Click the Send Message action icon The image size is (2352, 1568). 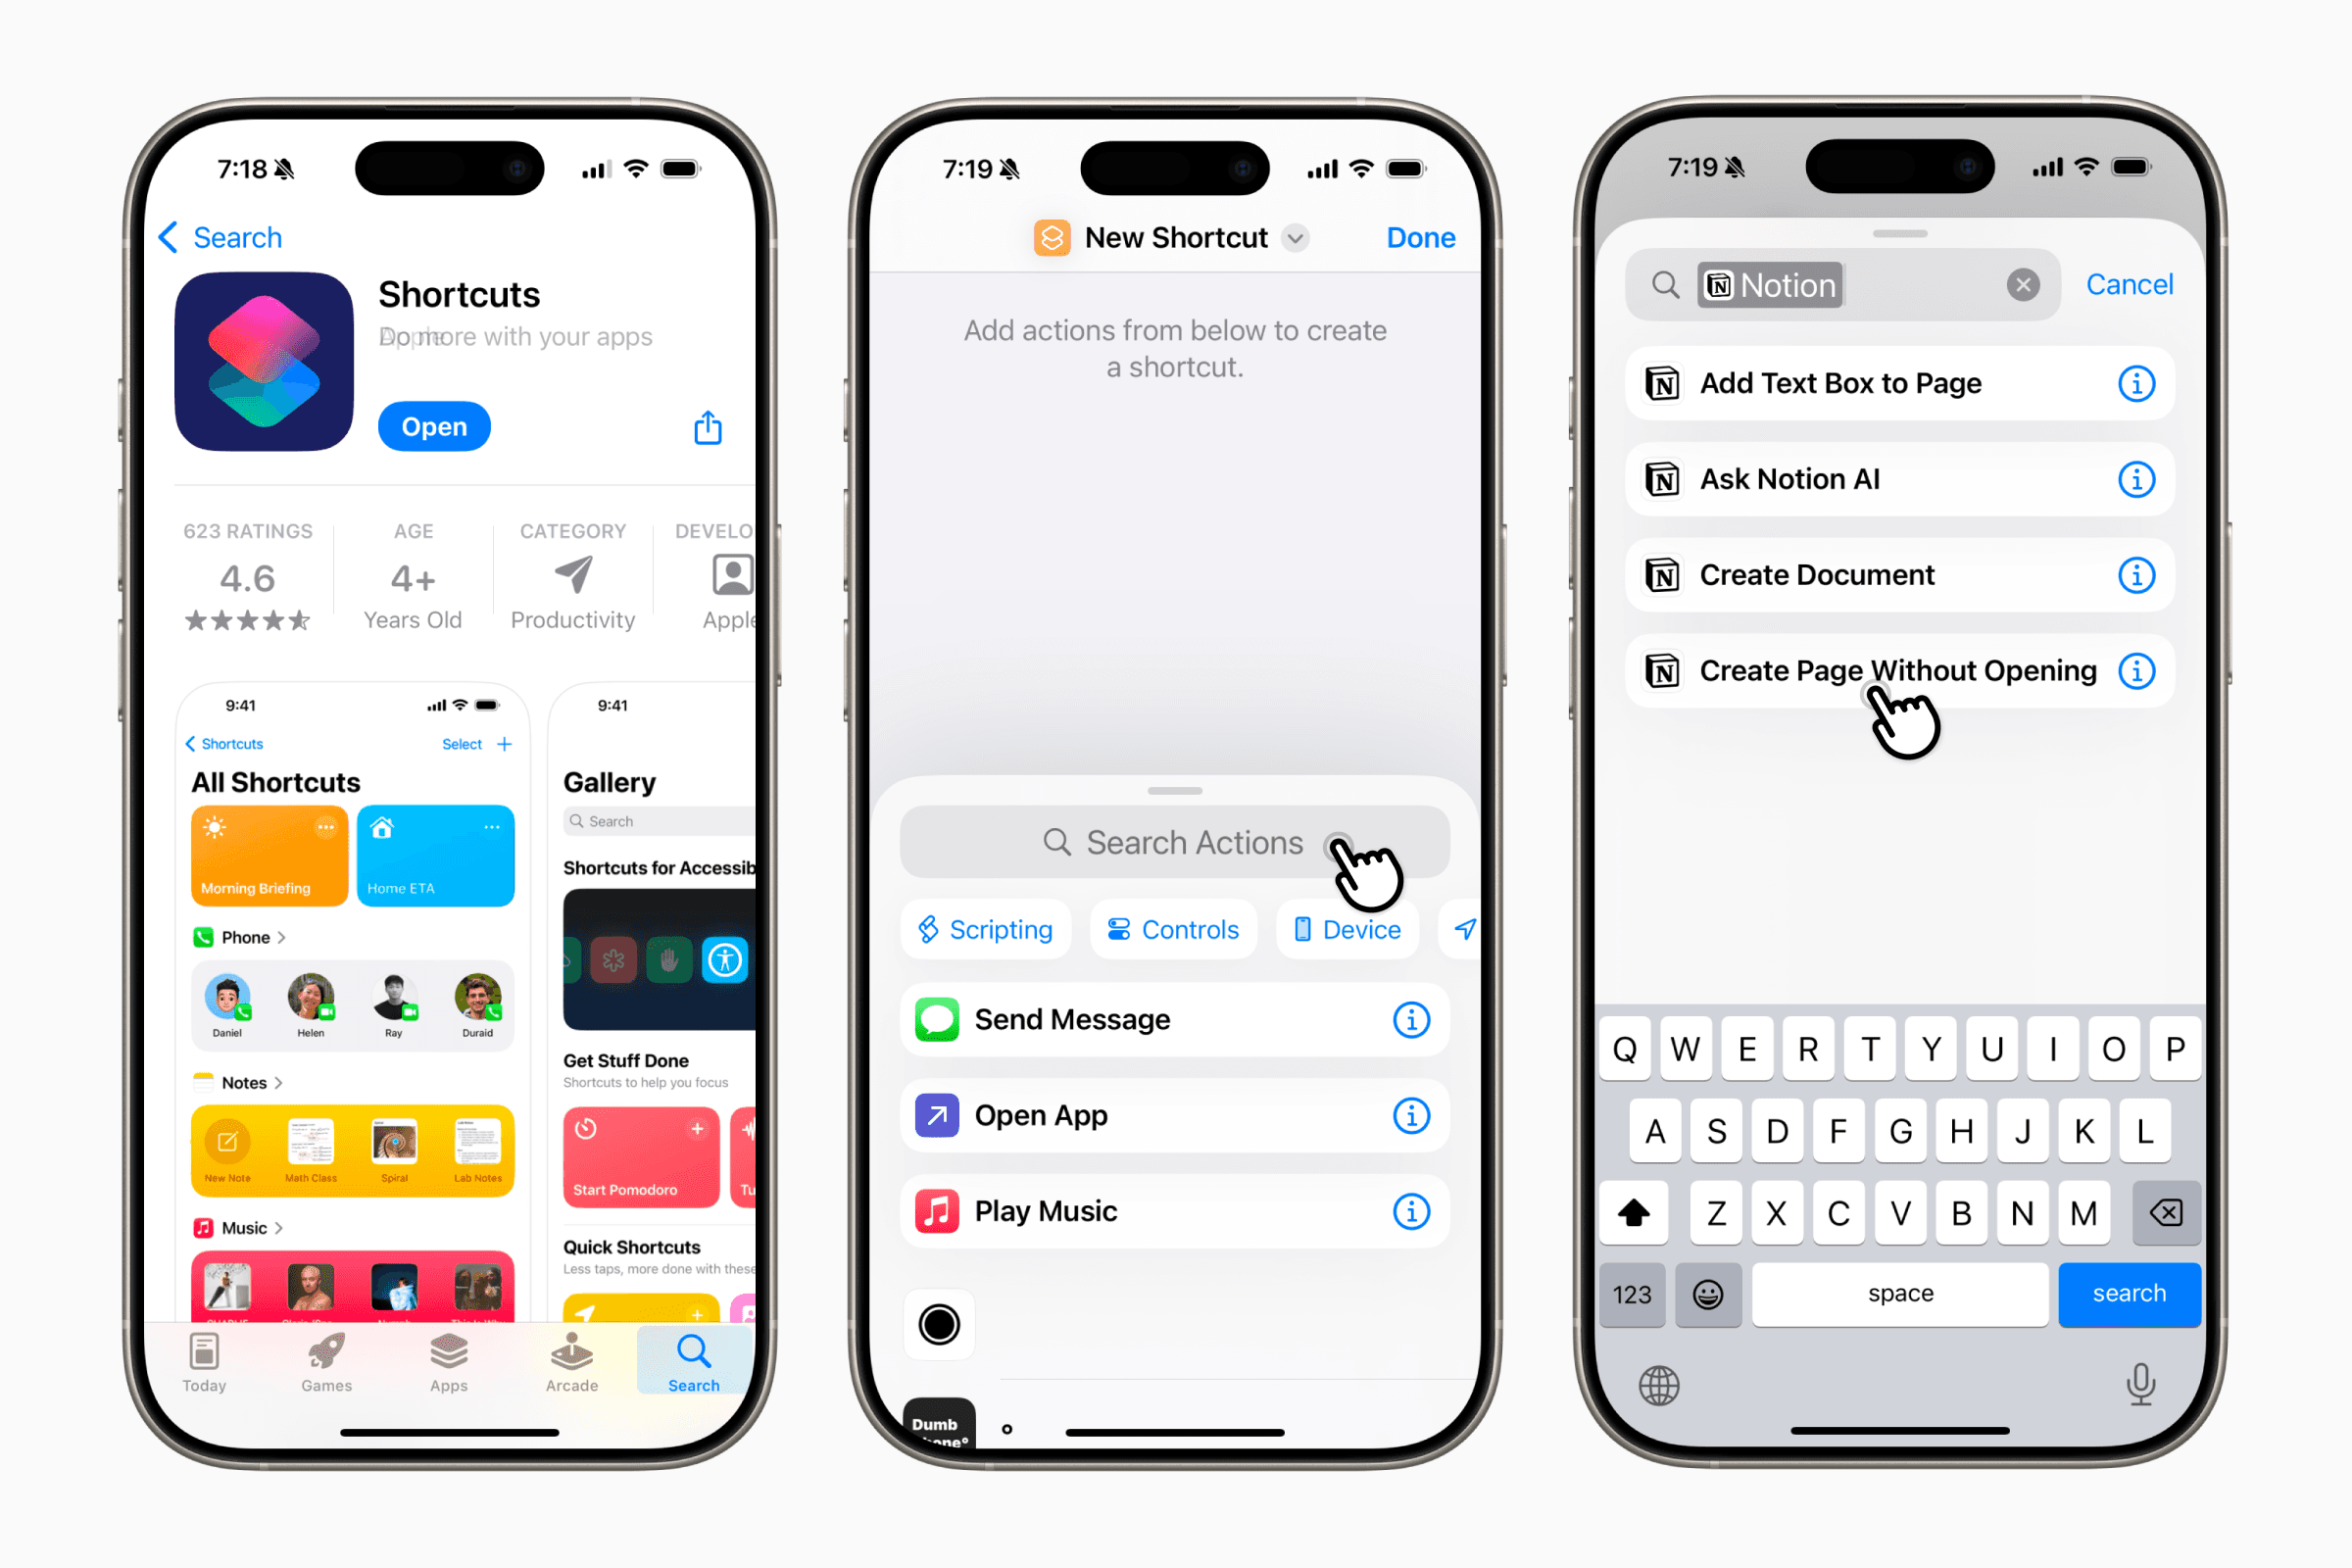936,1020
